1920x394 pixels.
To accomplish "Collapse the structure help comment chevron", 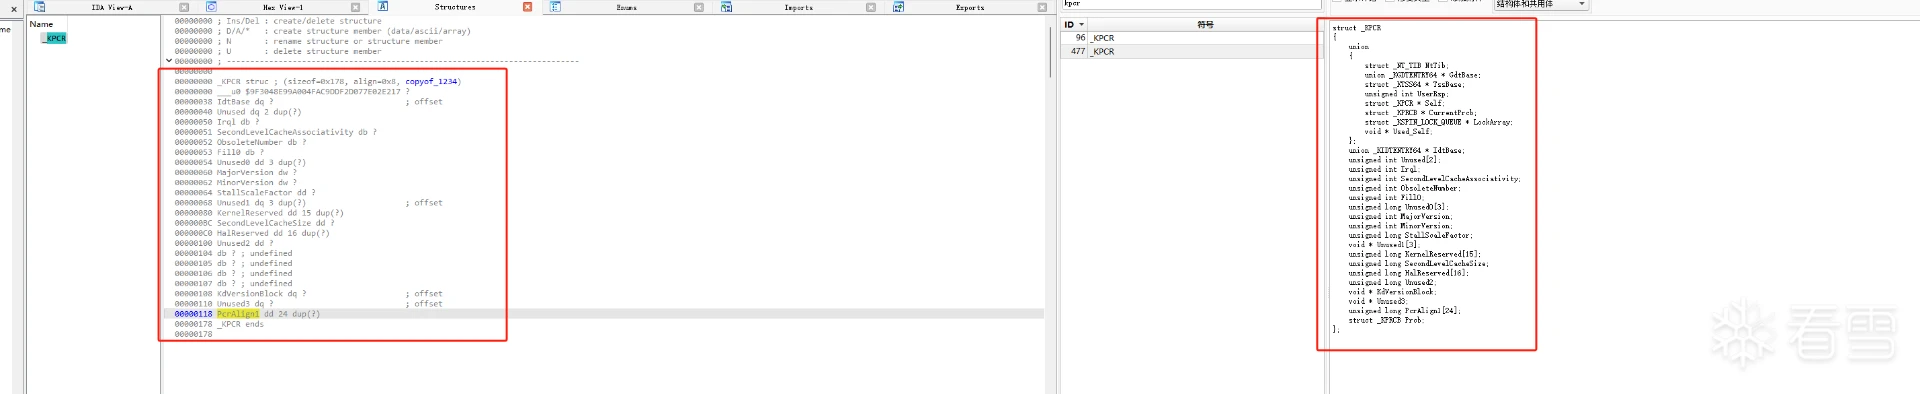I will point(168,61).
